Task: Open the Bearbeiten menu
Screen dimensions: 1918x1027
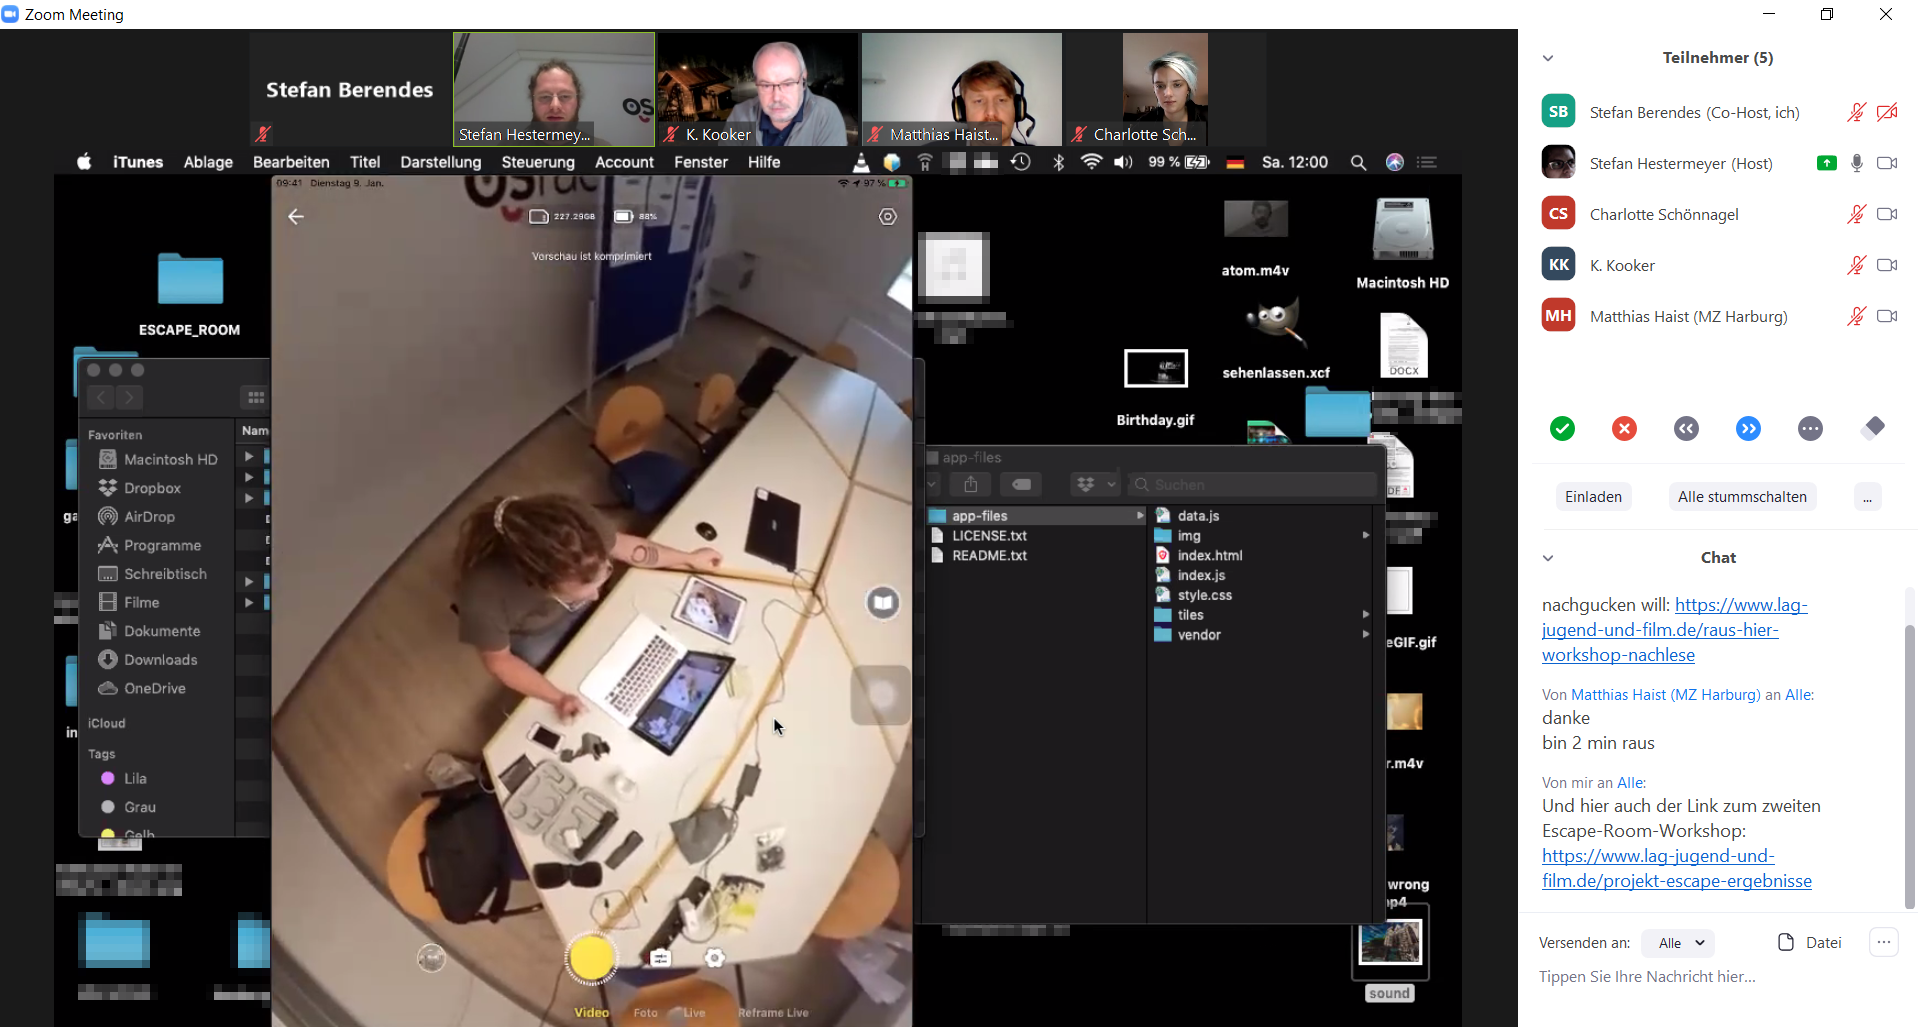Action: click(x=291, y=162)
